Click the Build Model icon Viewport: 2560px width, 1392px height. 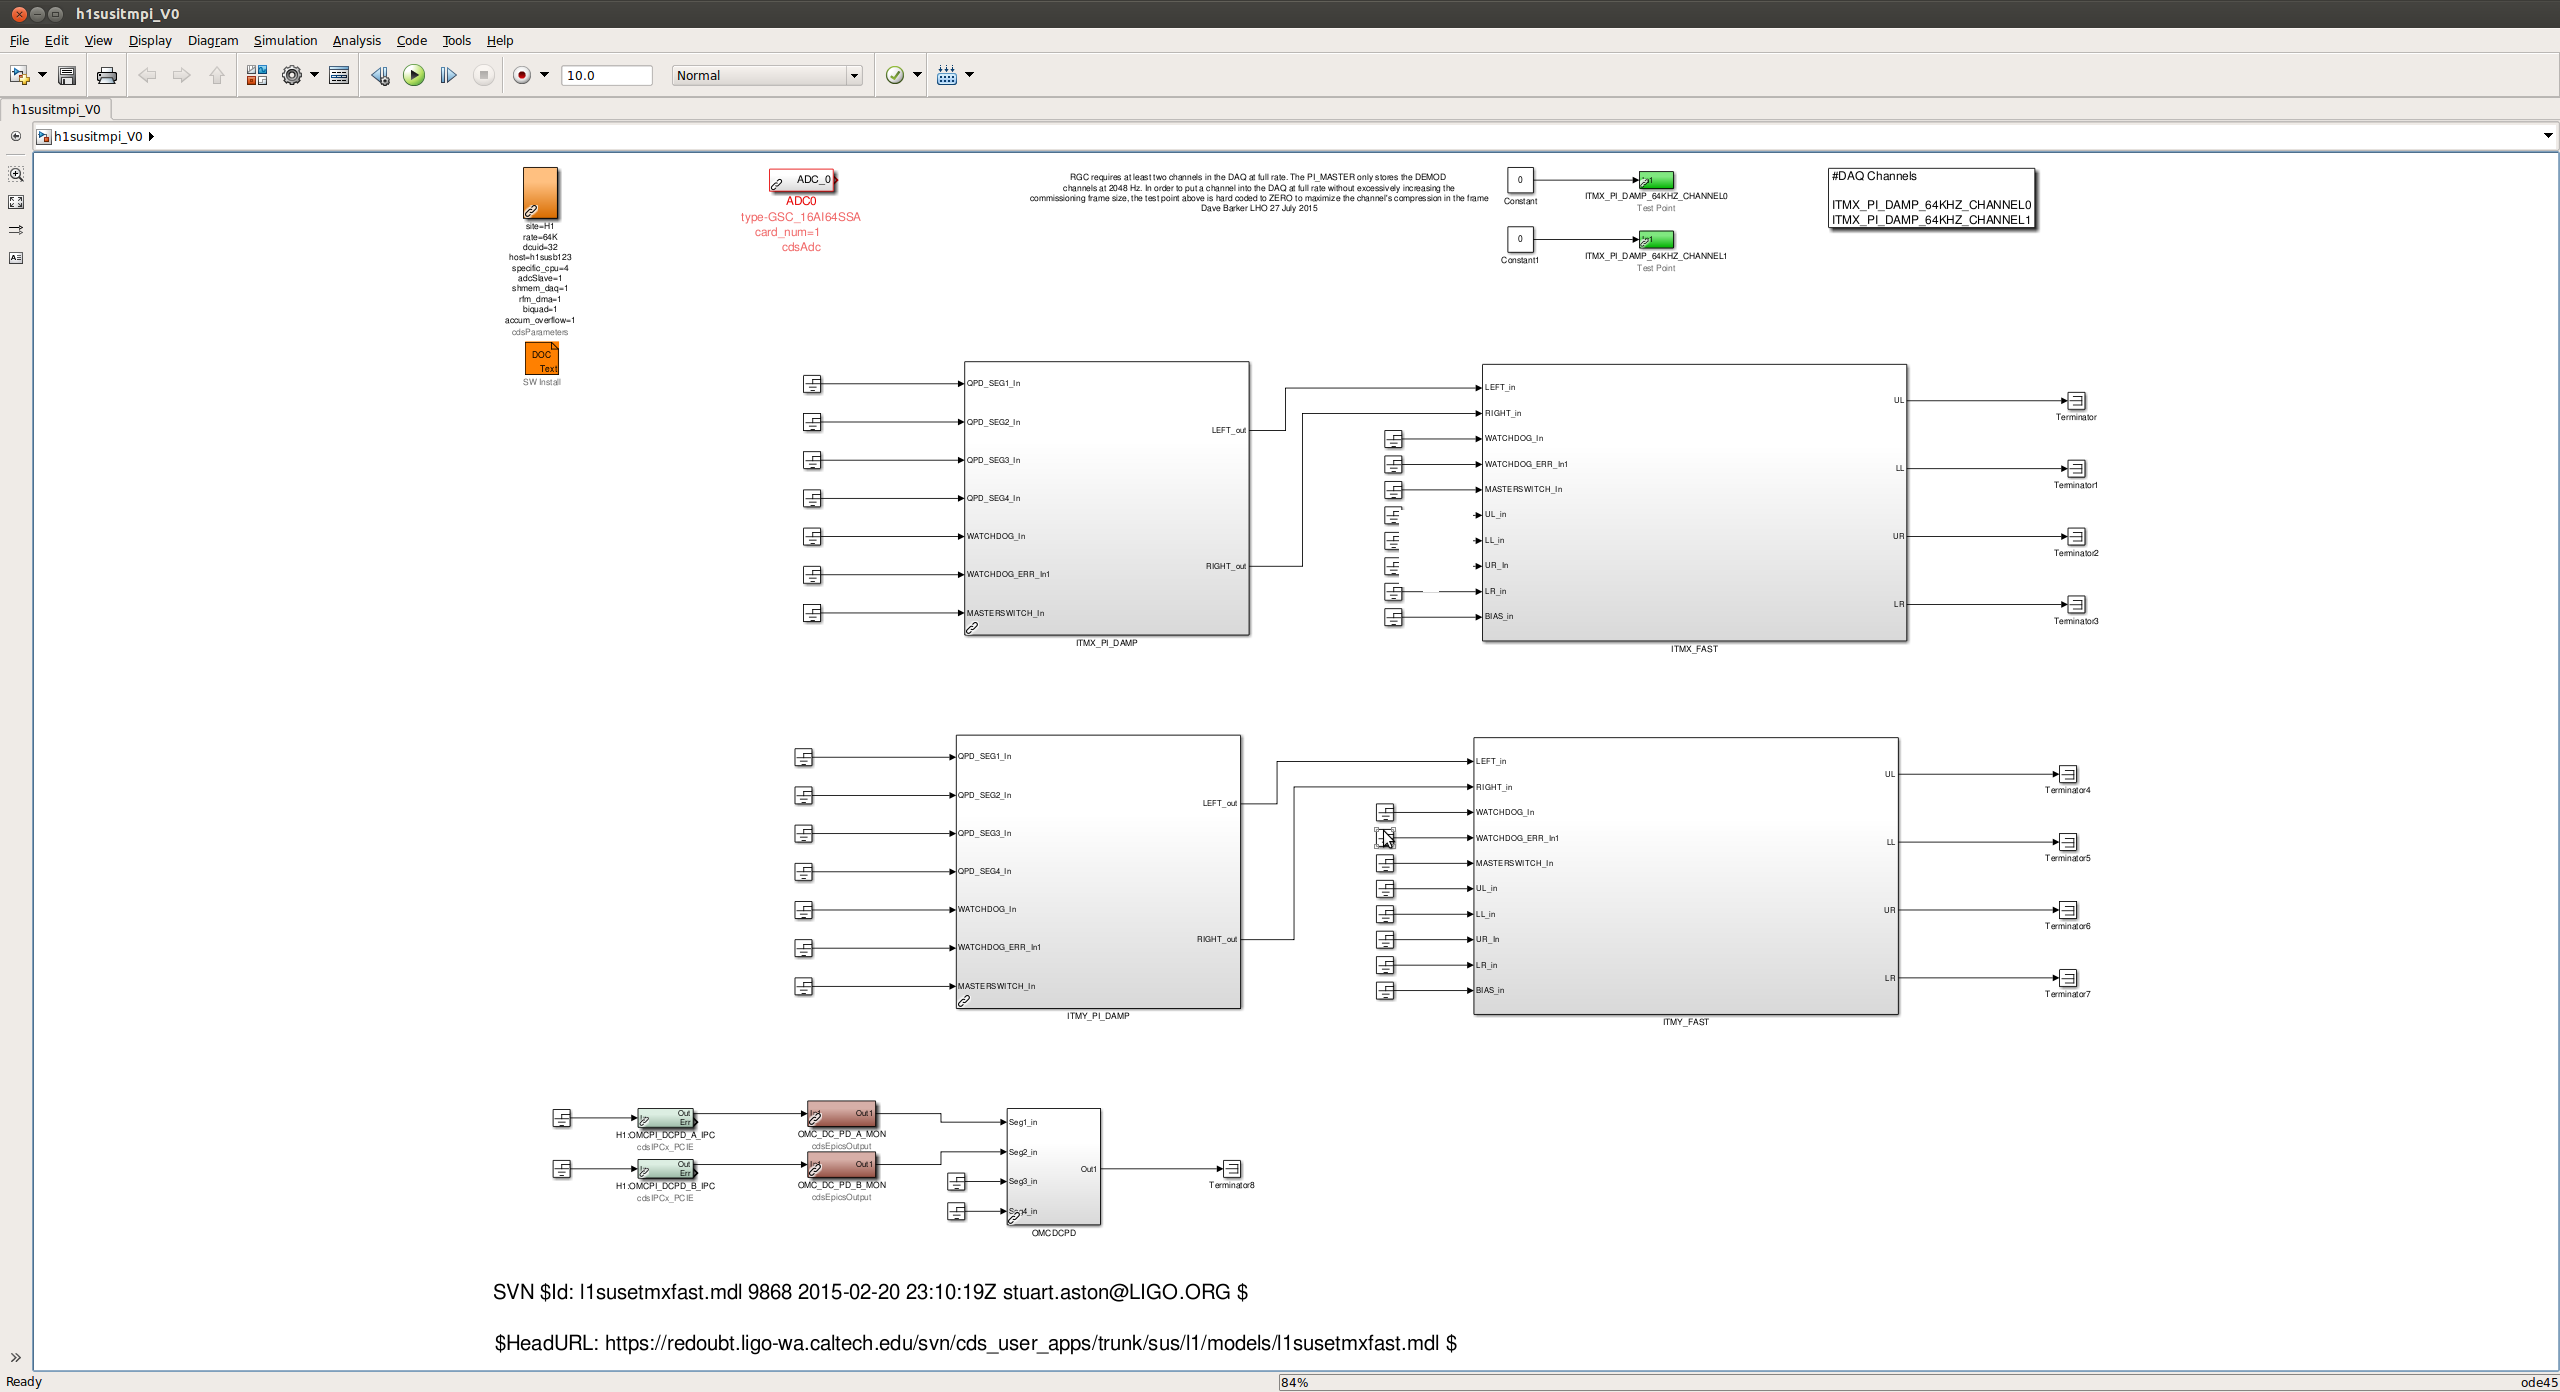947,75
